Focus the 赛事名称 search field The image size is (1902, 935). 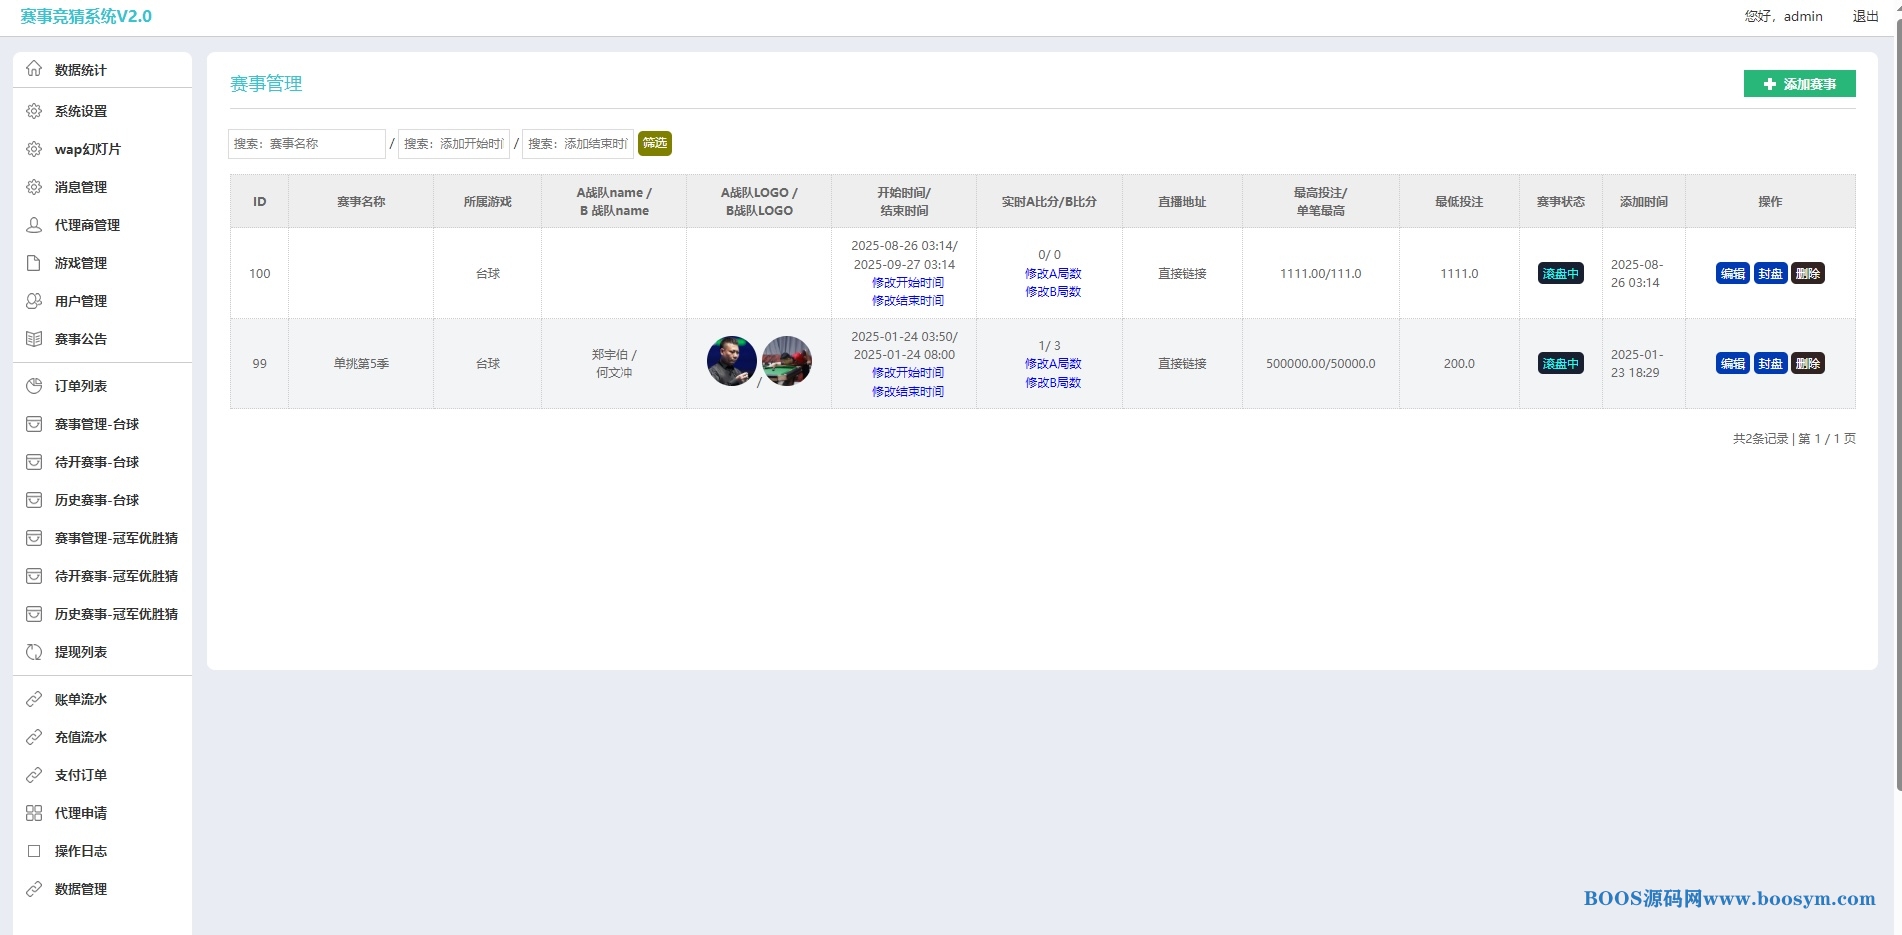point(306,143)
